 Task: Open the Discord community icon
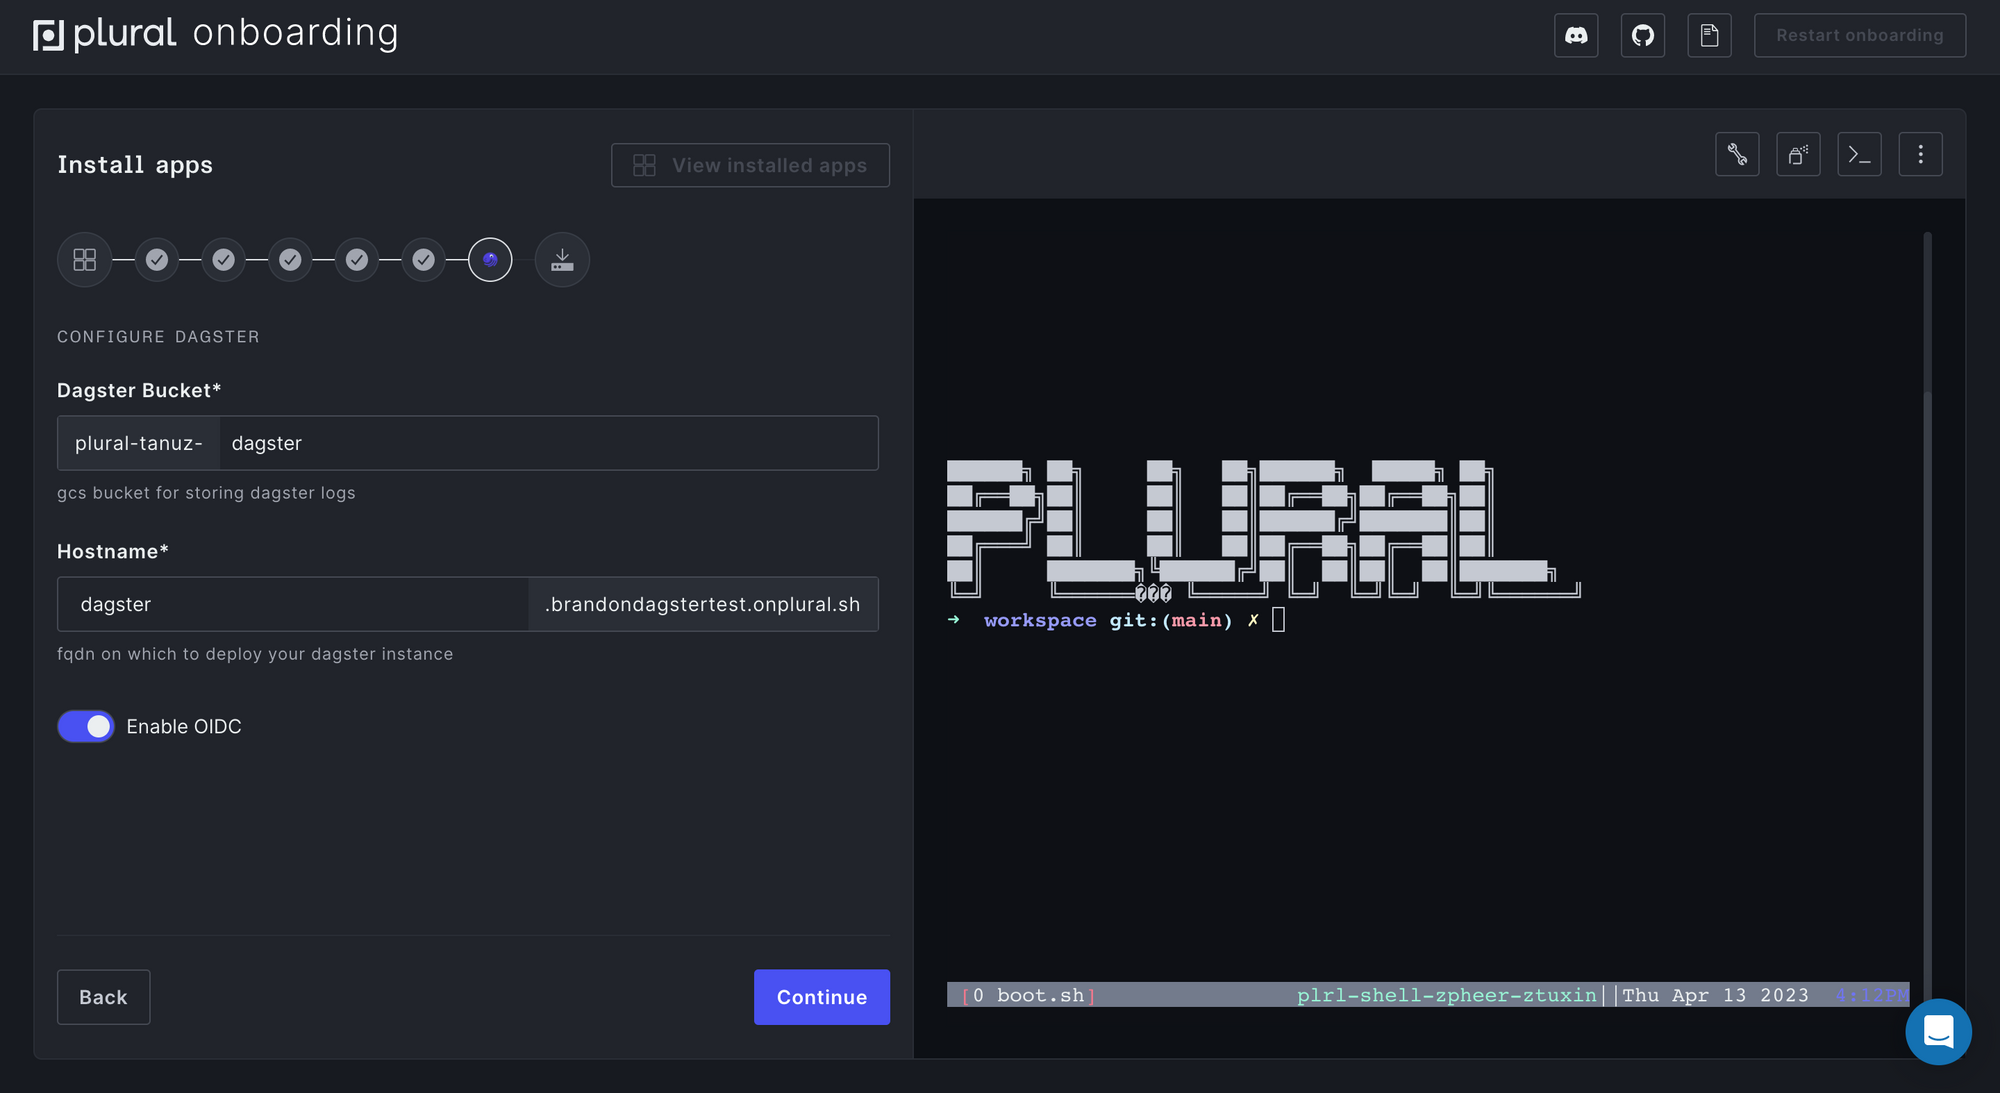[x=1576, y=36]
